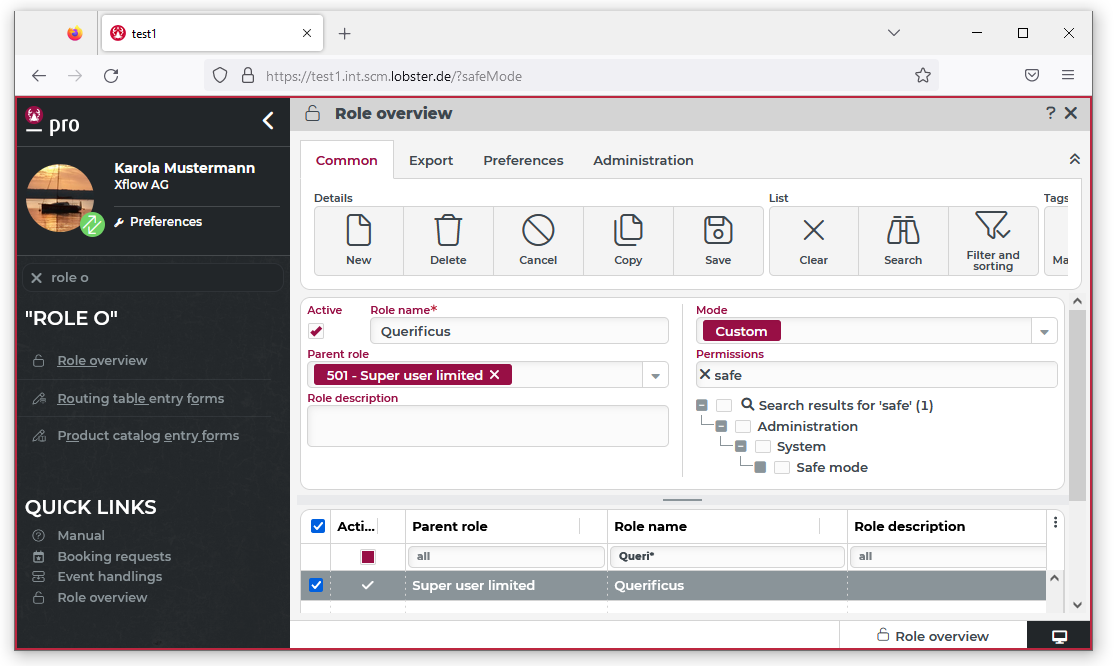
Task: Click the Safe mode tree node marker
Action: 760,468
